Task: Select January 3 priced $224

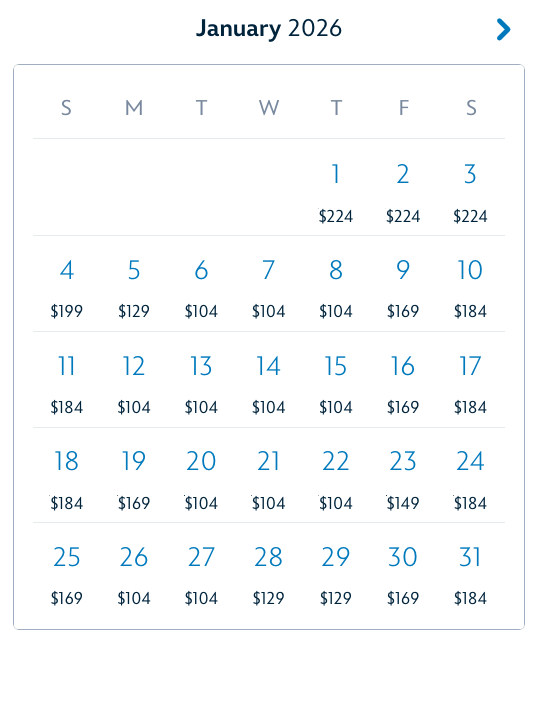Action: (470, 192)
